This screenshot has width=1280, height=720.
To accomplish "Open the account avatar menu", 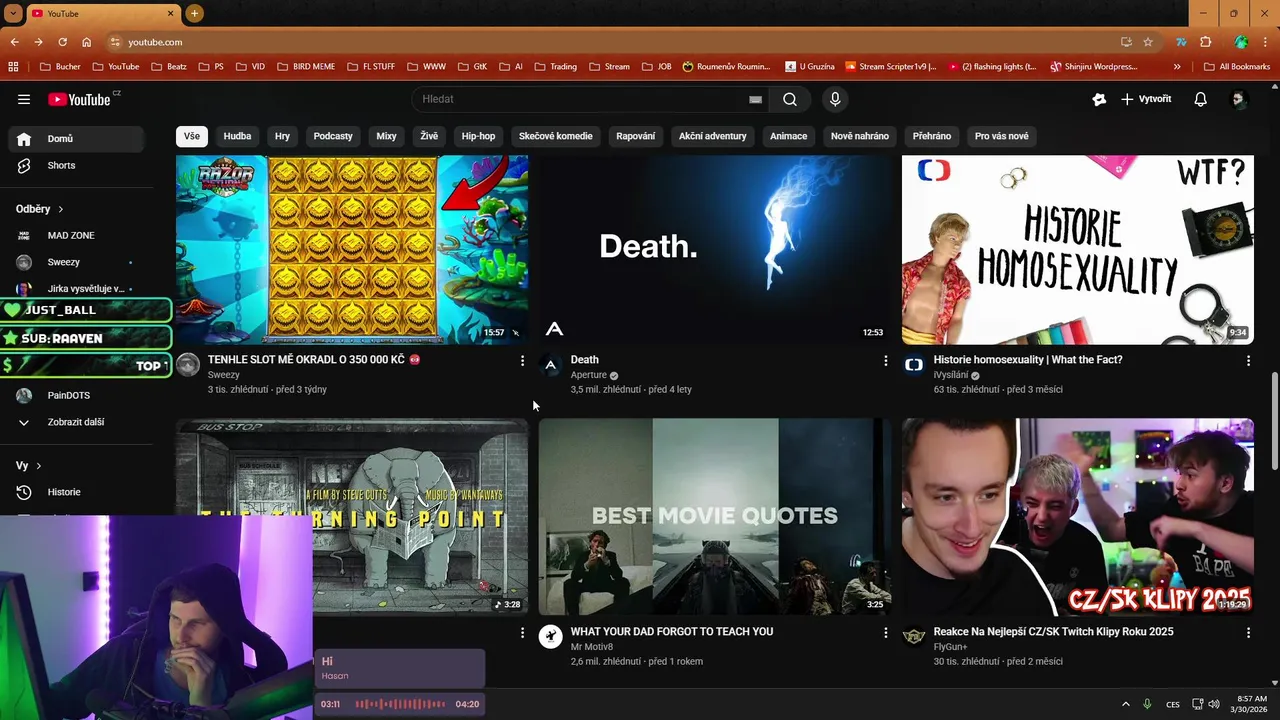I will pyautogui.click(x=1238, y=99).
